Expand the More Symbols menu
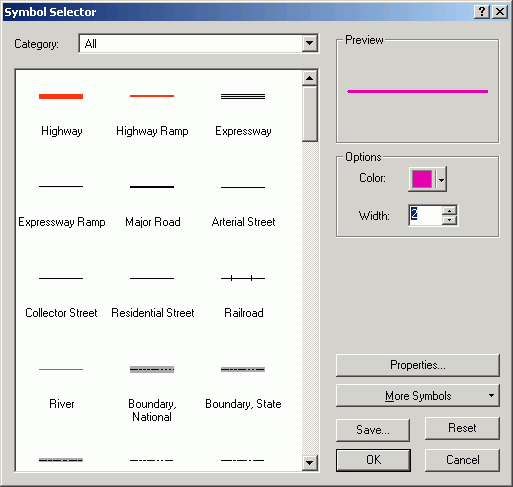Viewport: 513px width, 487px height. 418,396
